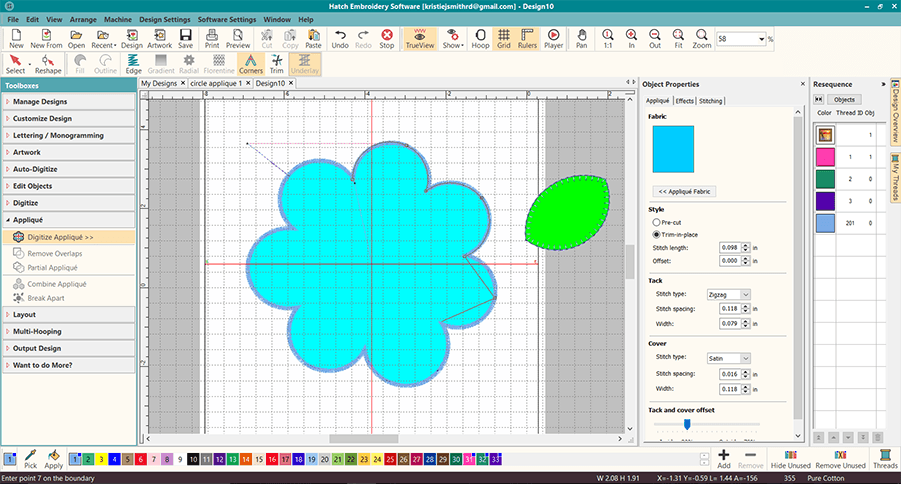Click the Hoop icon in toolbar
The height and width of the screenshot is (484, 901).
[481, 39]
